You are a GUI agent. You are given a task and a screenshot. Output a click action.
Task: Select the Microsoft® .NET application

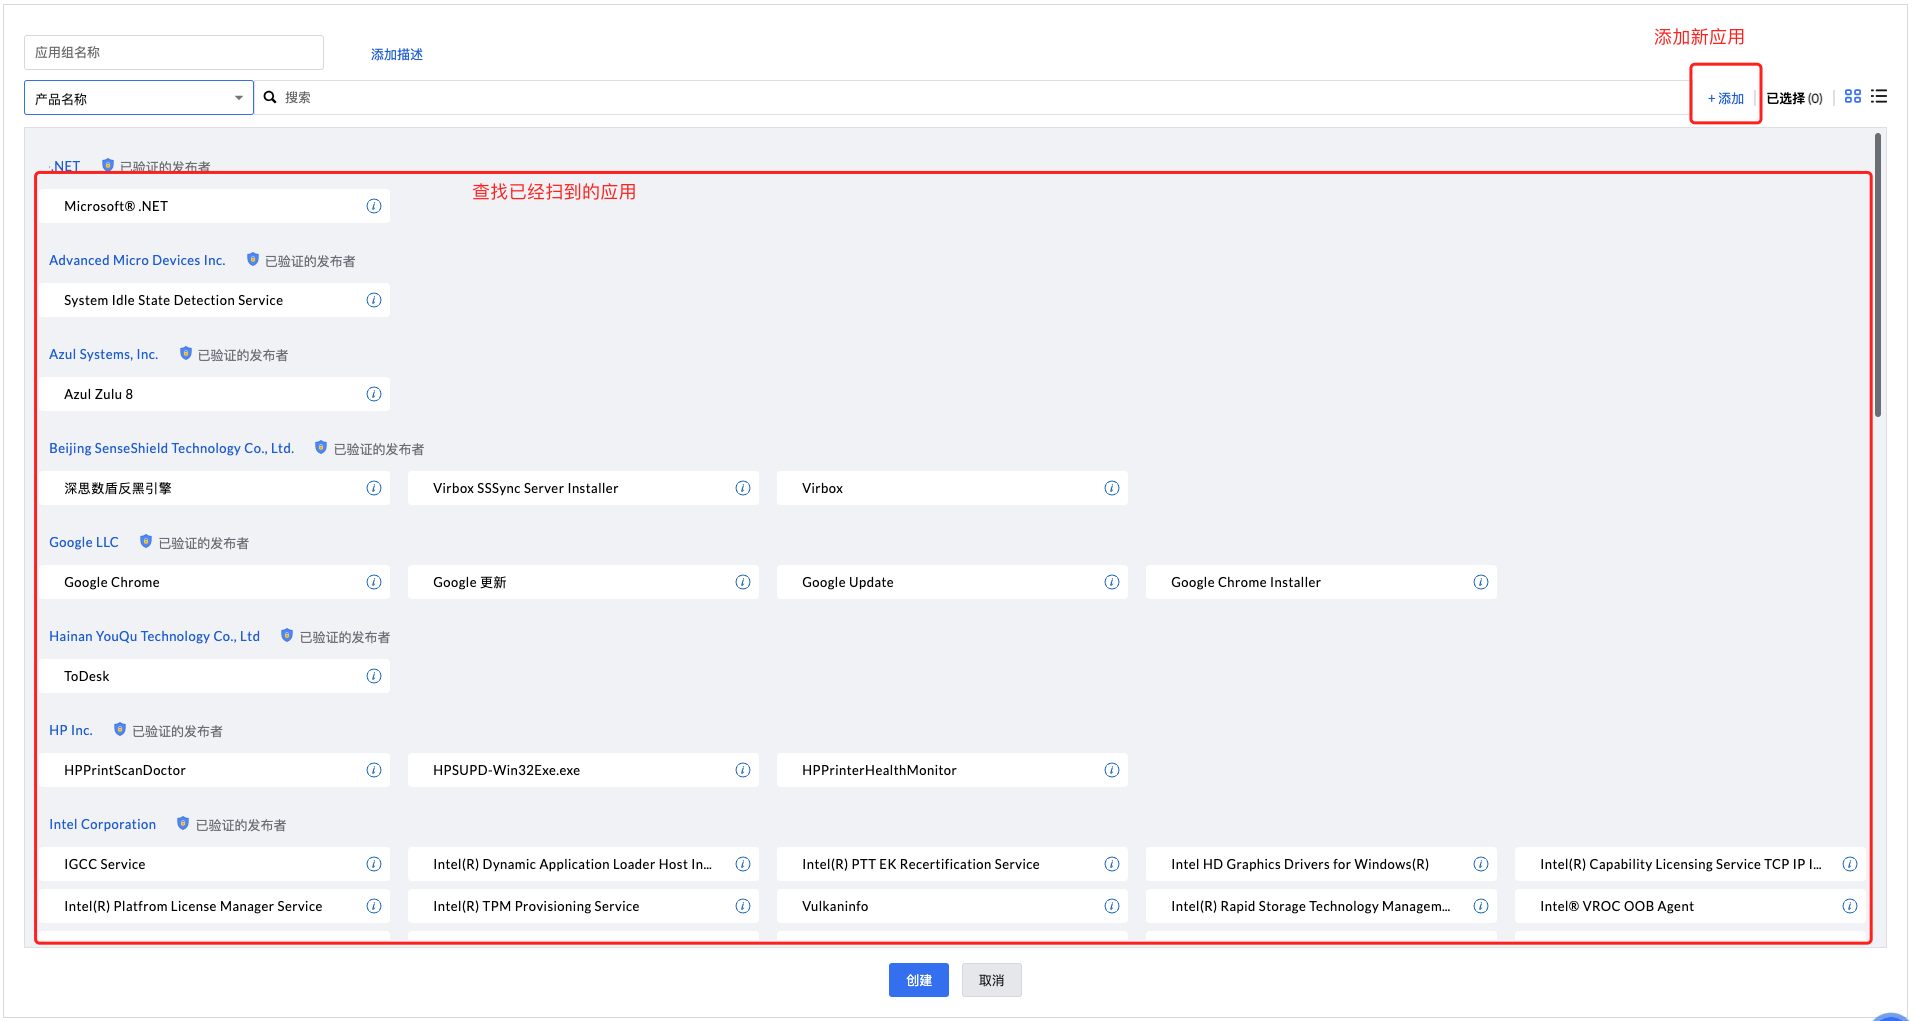215,206
